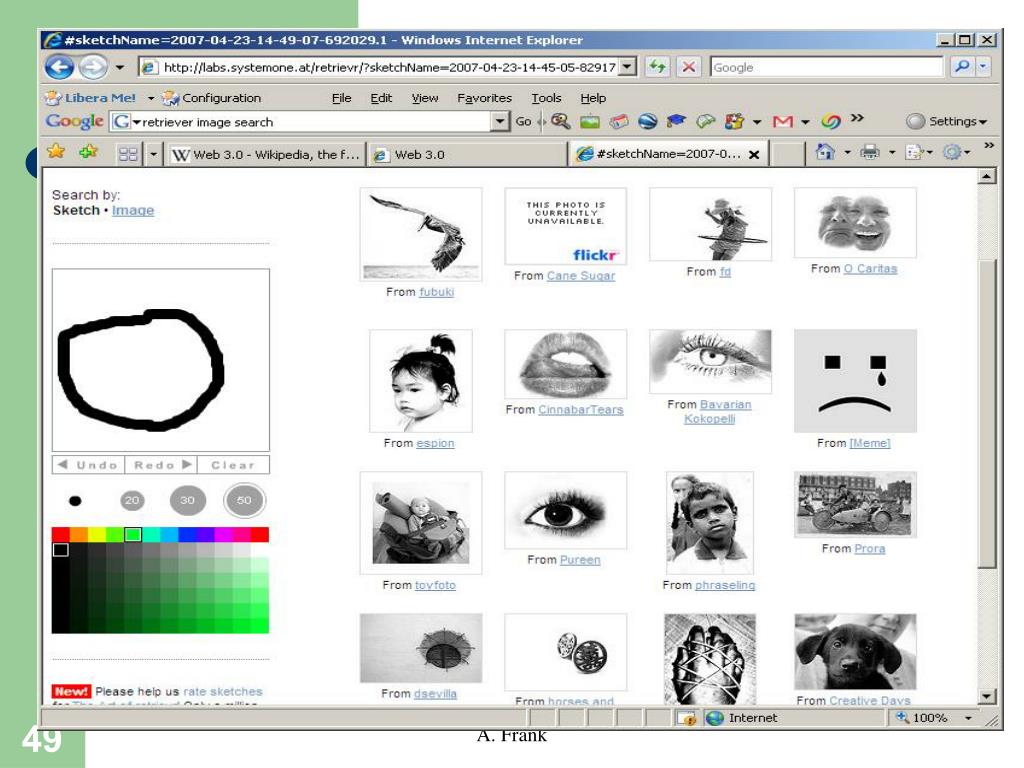
Task: Click the Print icon in command bar
Action: (869, 152)
